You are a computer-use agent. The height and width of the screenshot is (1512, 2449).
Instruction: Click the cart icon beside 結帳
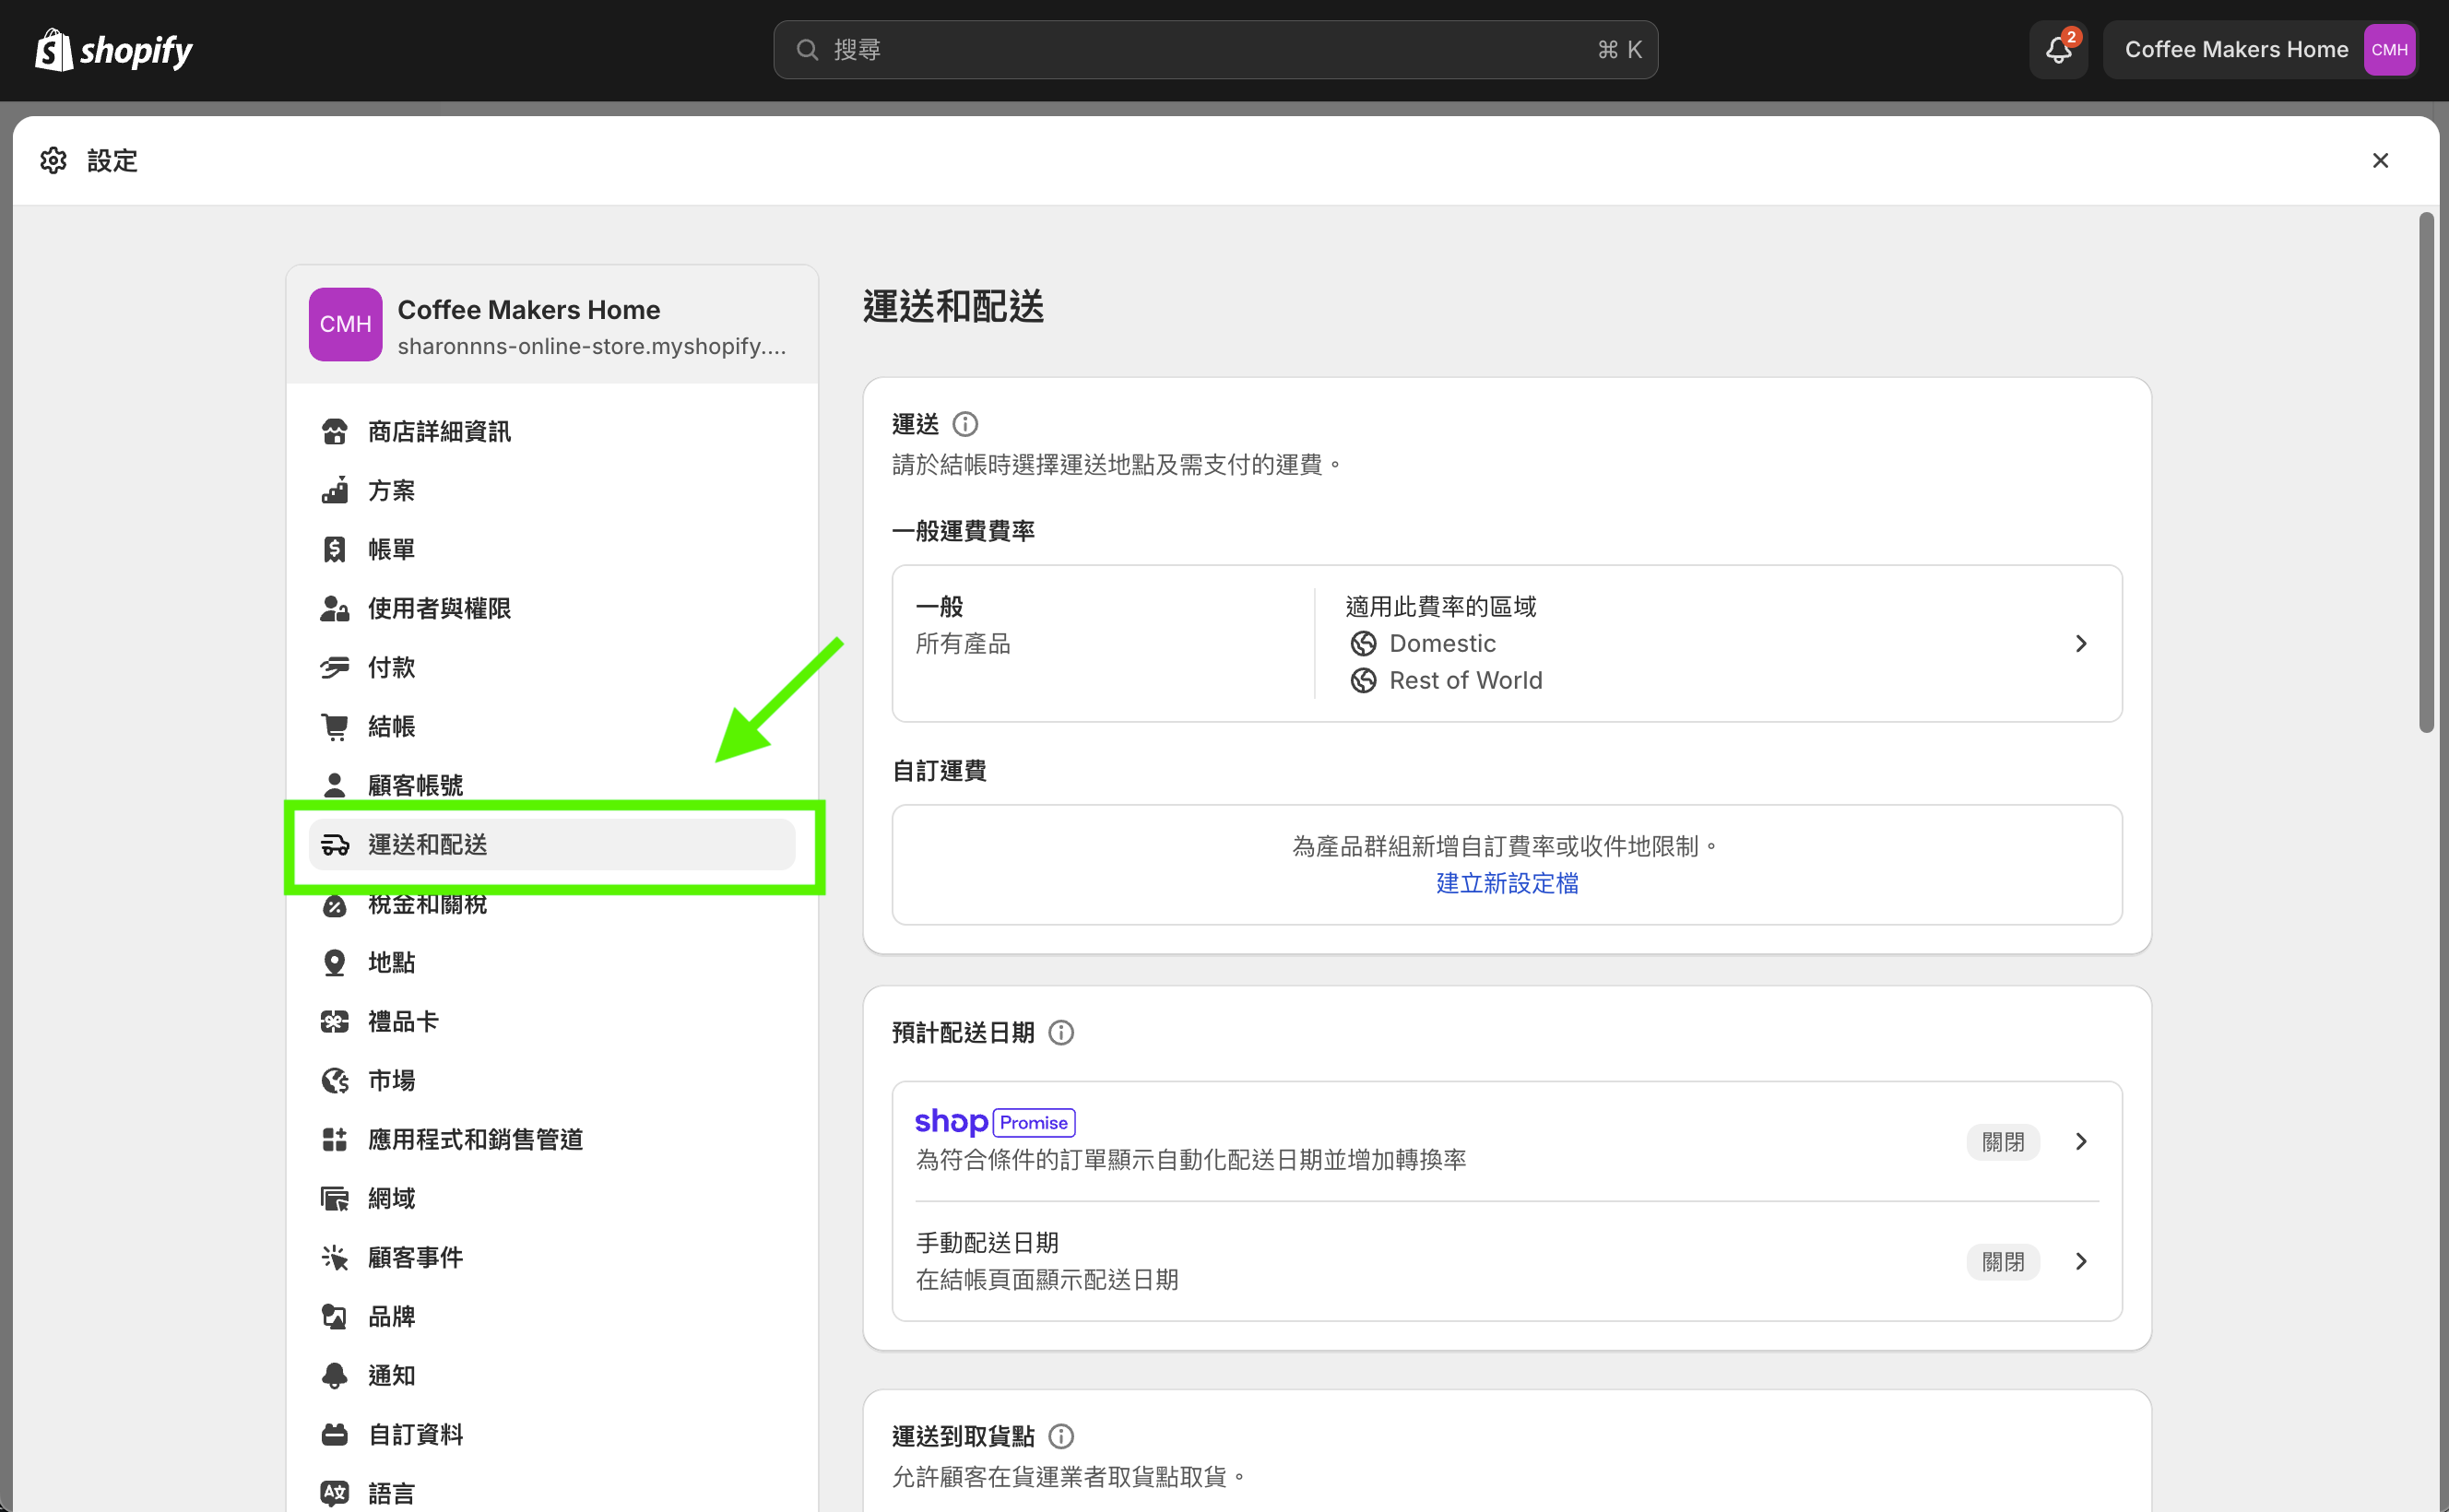[334, 727]
